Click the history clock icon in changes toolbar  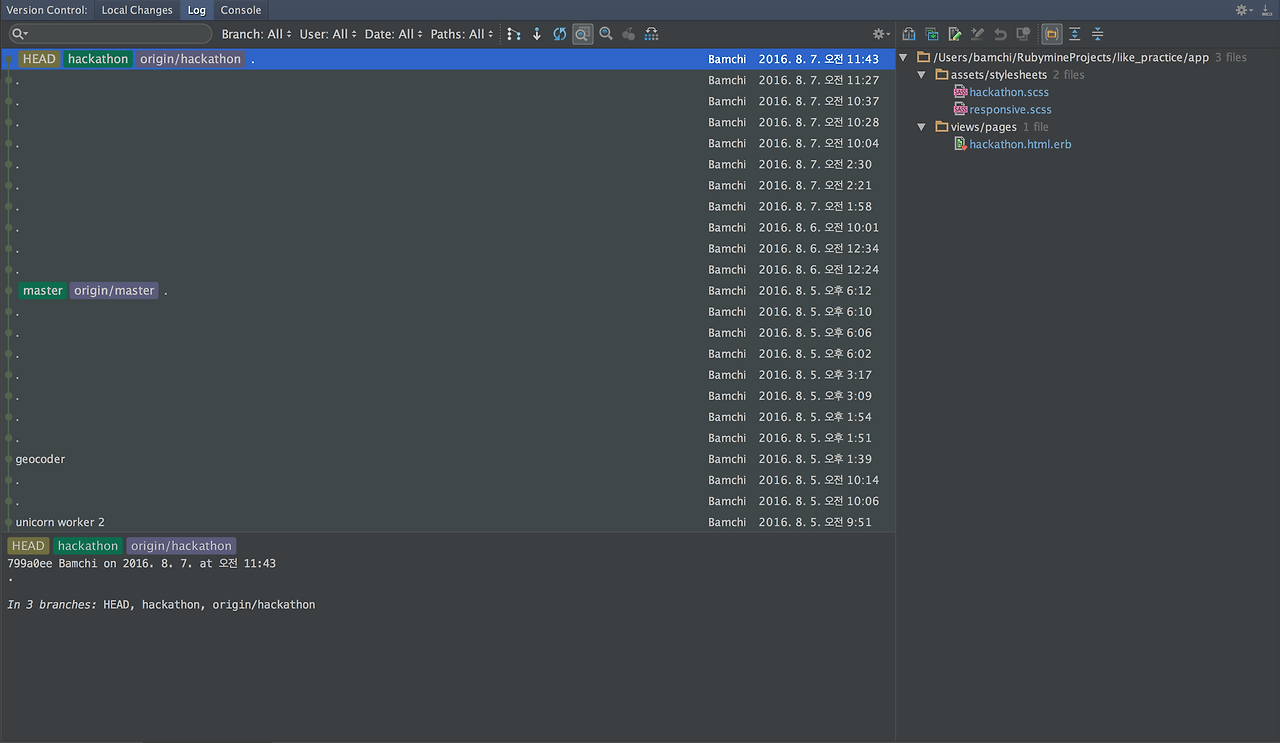tap(1023, 34)
